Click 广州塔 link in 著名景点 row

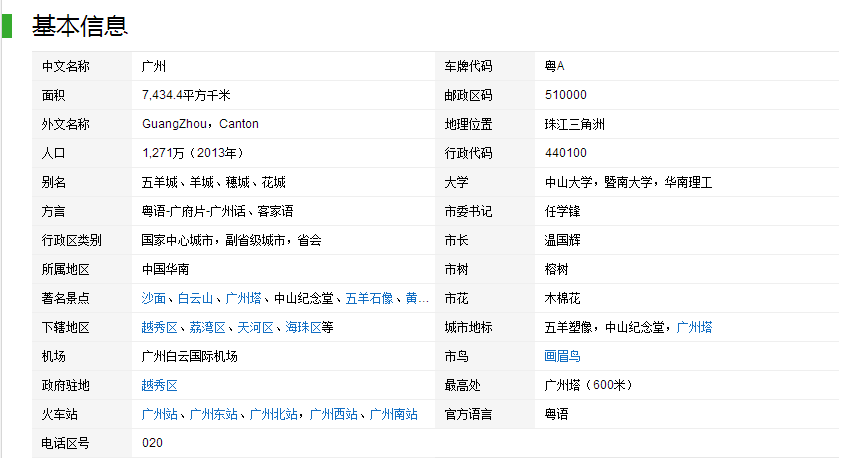pos(244,299)
